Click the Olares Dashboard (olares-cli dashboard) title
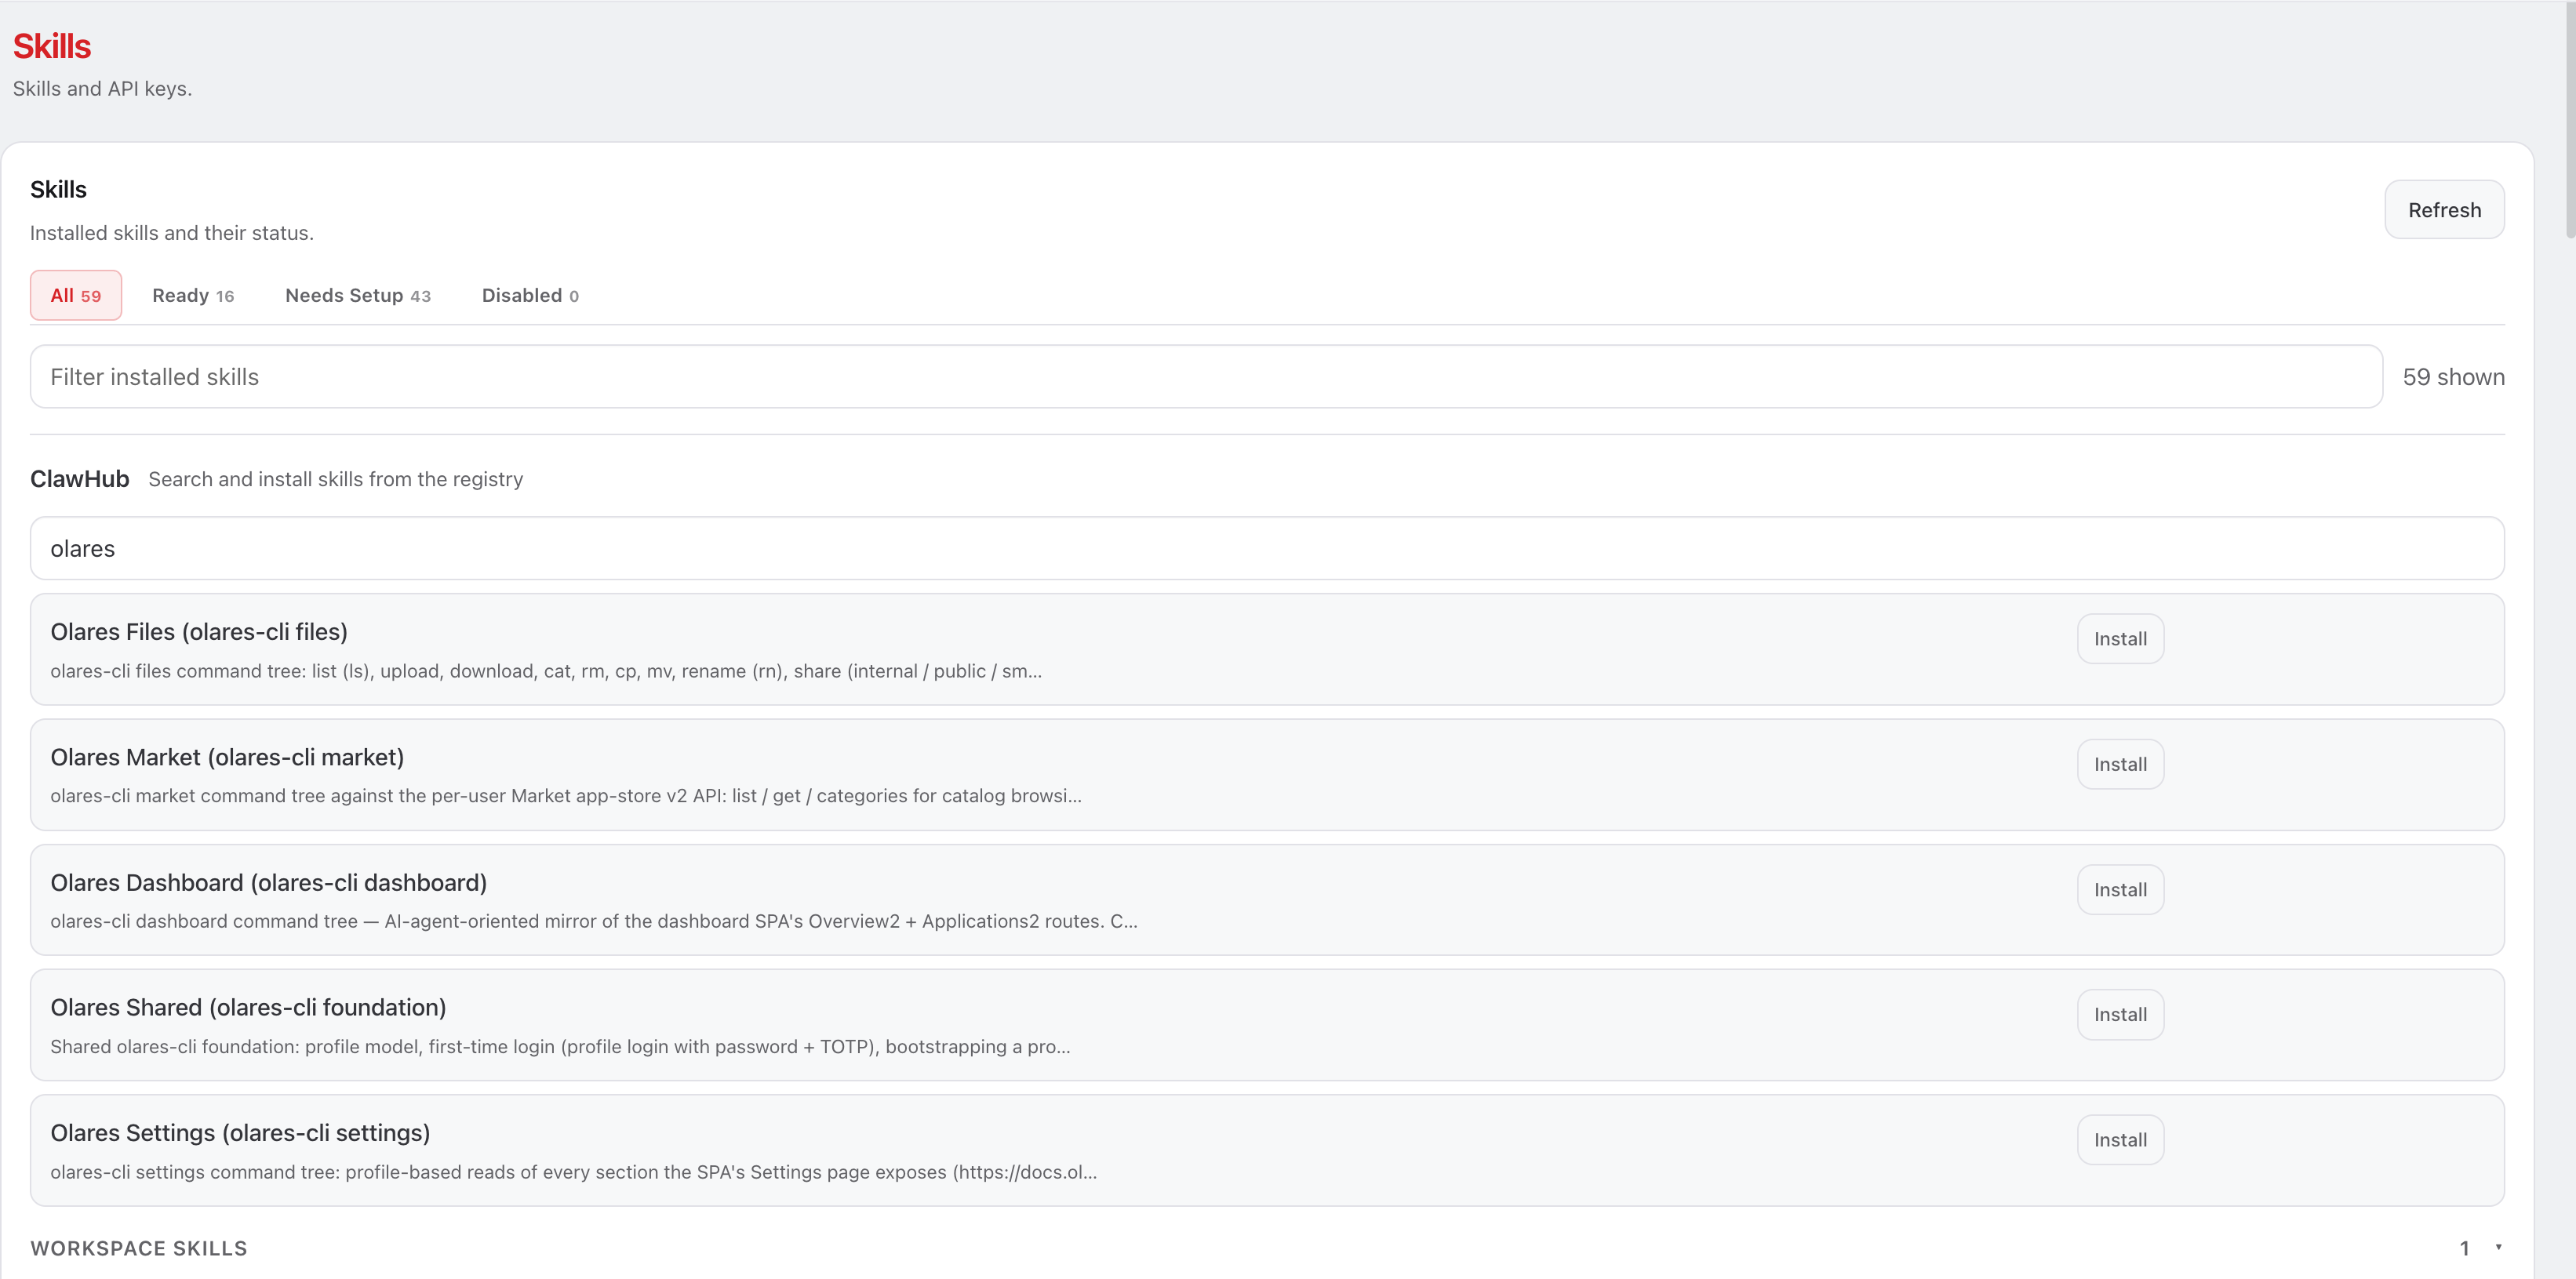This screenshot has width=2576, height=1279. pyautogui.click(x=269, y=883)
